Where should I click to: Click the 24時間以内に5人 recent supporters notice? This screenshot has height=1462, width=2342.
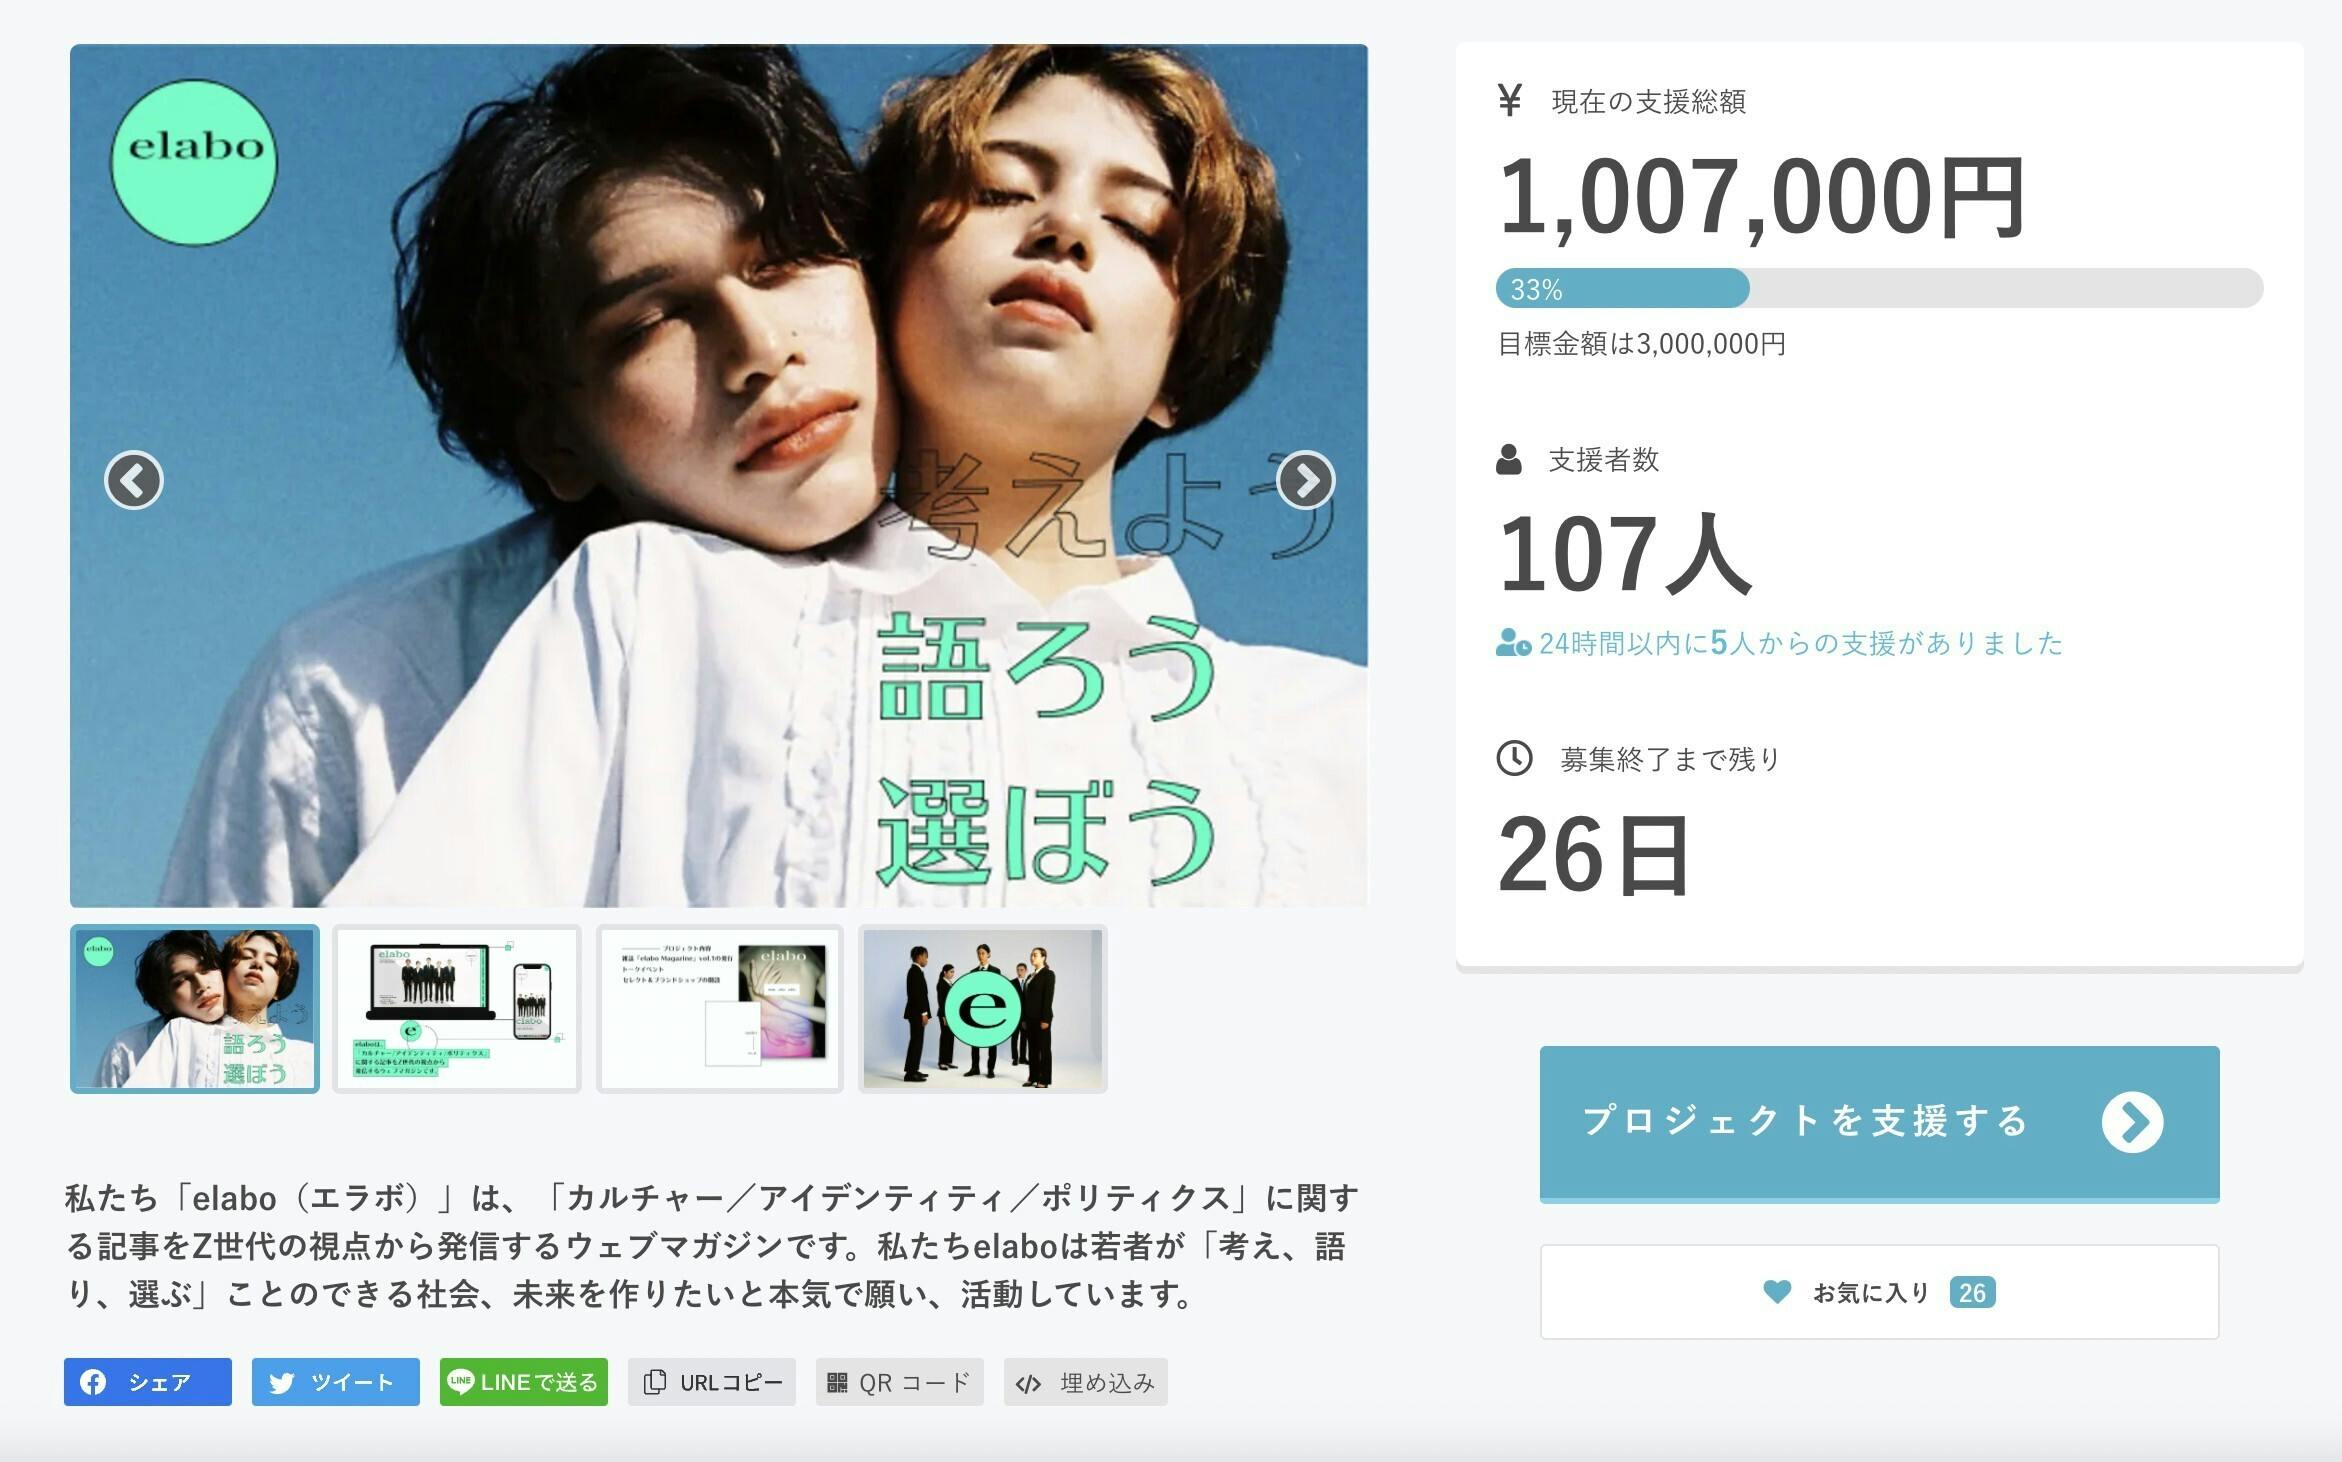tap(1780, 643)
